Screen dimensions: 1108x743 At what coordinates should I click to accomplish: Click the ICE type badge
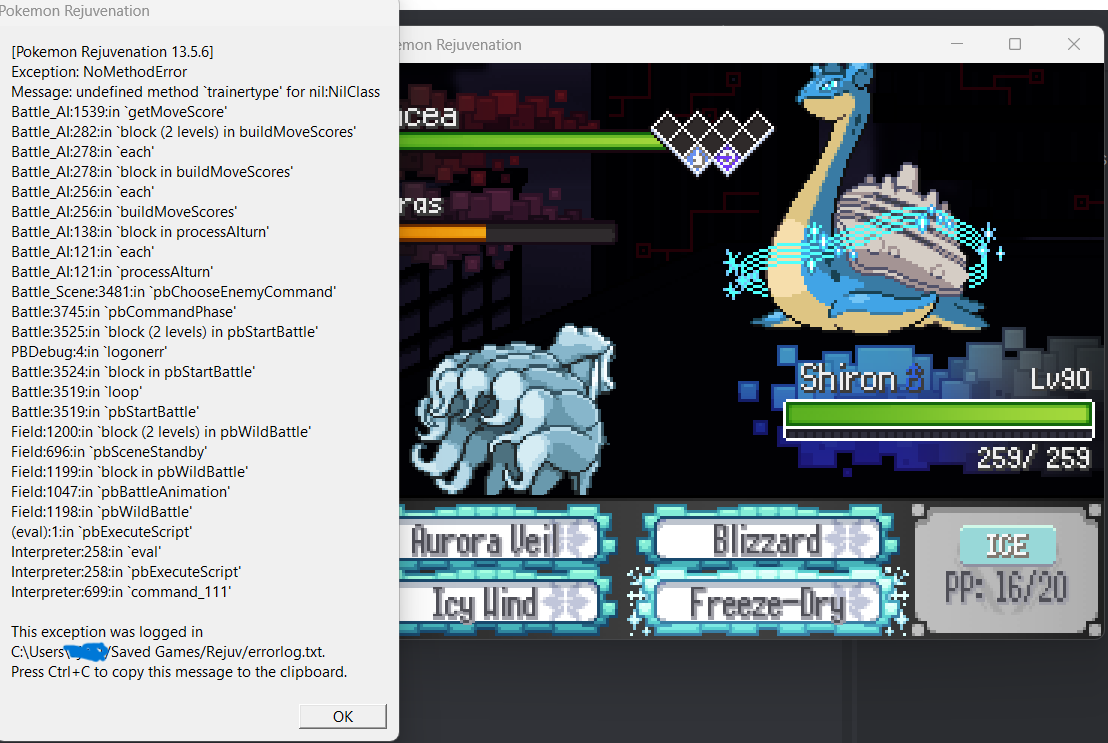(x=1007, y=545)
